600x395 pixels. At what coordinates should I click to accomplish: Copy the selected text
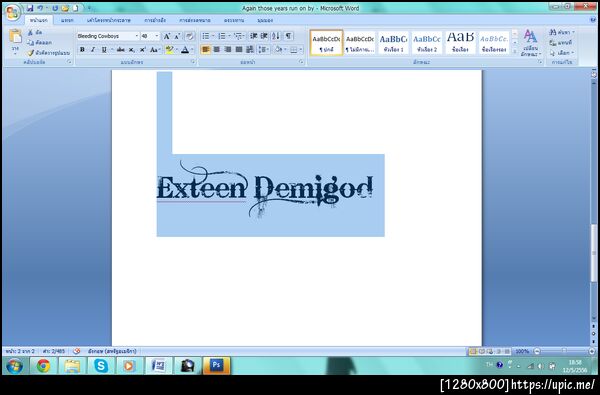(39, 42)
